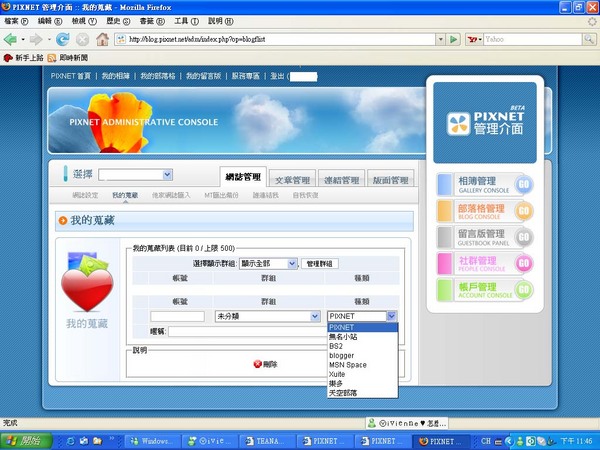Open the back button history dropdown

pos(23,39)
